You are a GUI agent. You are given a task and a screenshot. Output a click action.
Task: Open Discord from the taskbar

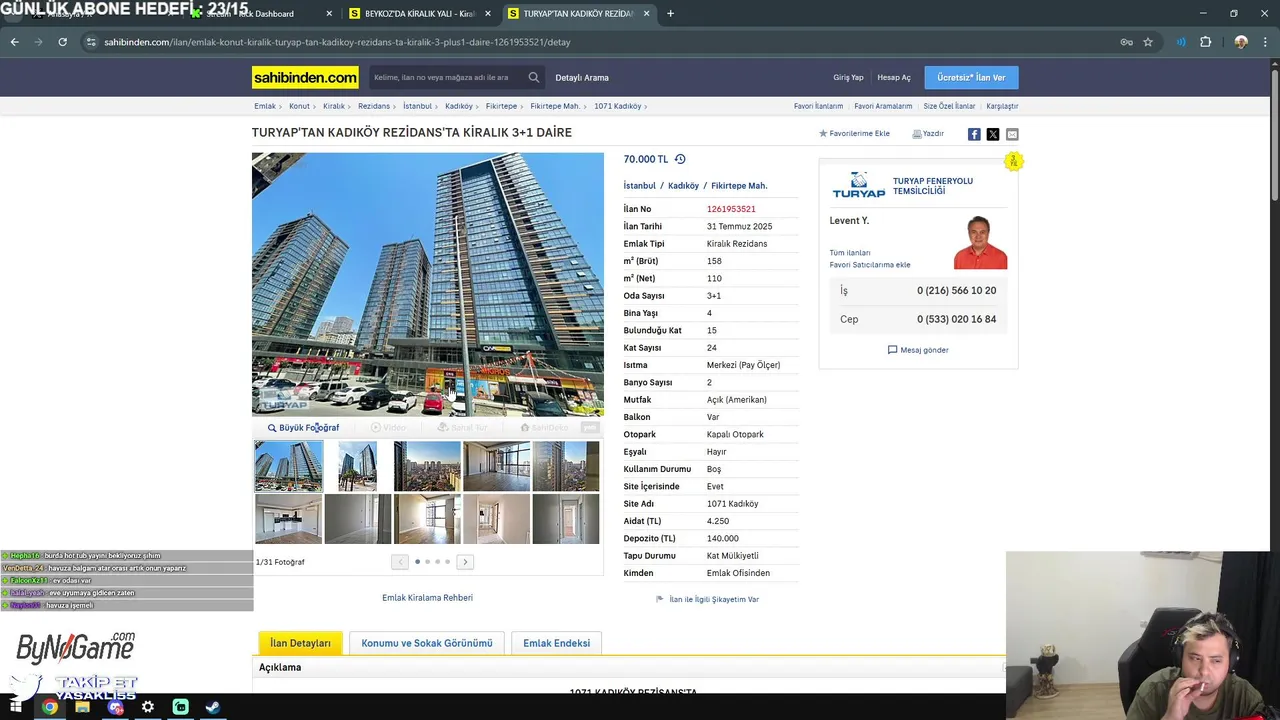[x=115, y=707]
